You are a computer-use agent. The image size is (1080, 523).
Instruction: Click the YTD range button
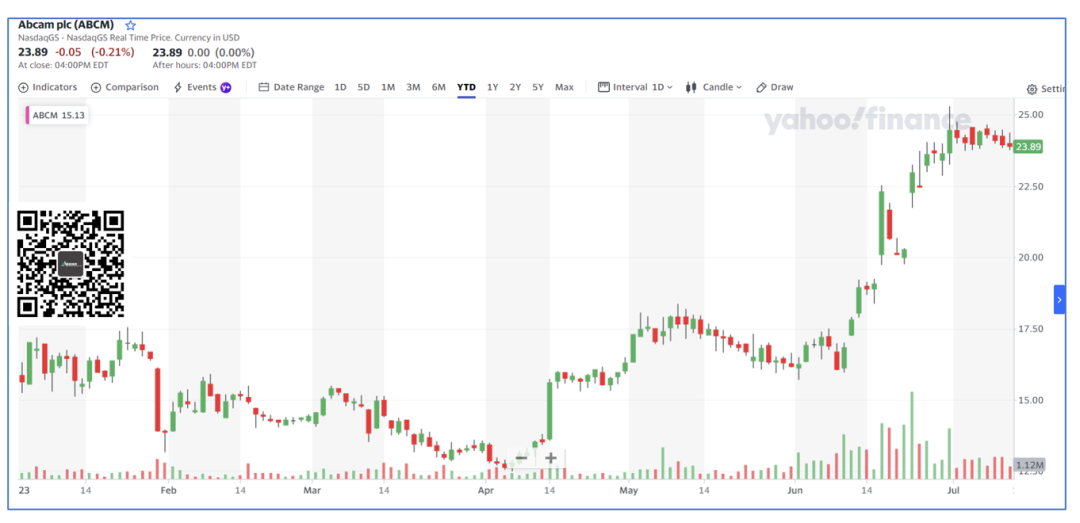pos(466,87)
